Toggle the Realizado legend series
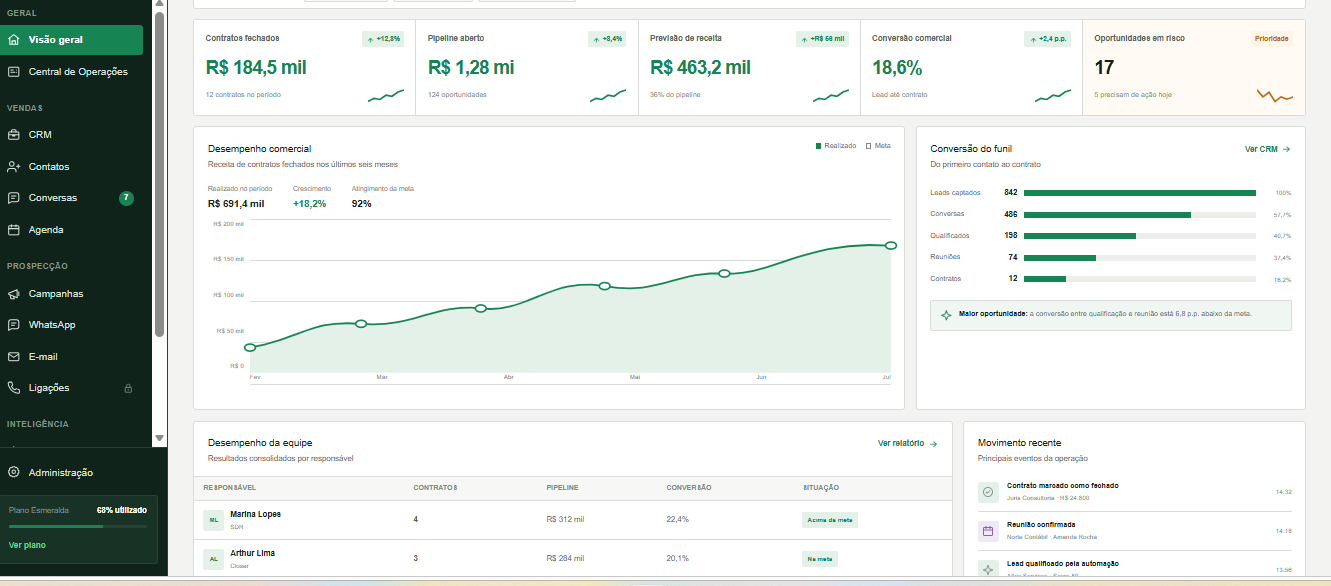The width and height of the screenshot is (1331, 586). pos(836,146)
